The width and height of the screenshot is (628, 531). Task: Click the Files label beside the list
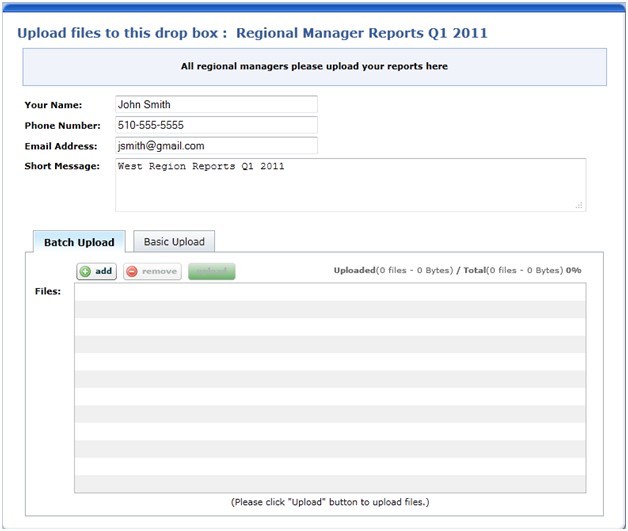(x=48, y=292)
